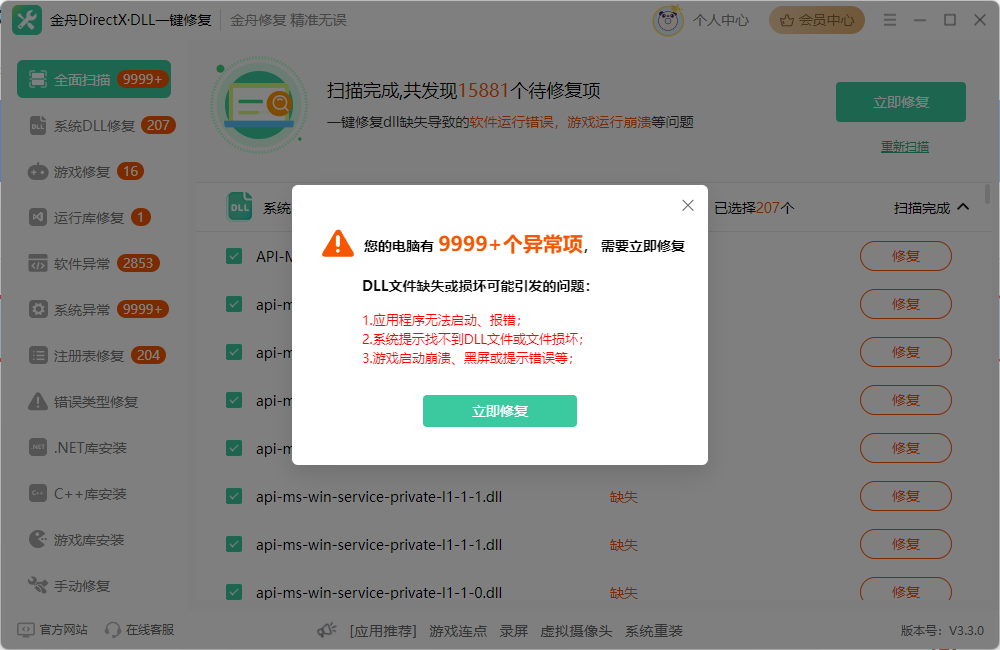Viewport: 1000px width, 650px height.
Task: Click 修复 for first api-ms-win-service-private-l1-1-1.dll
Action: tap(906, 496)
